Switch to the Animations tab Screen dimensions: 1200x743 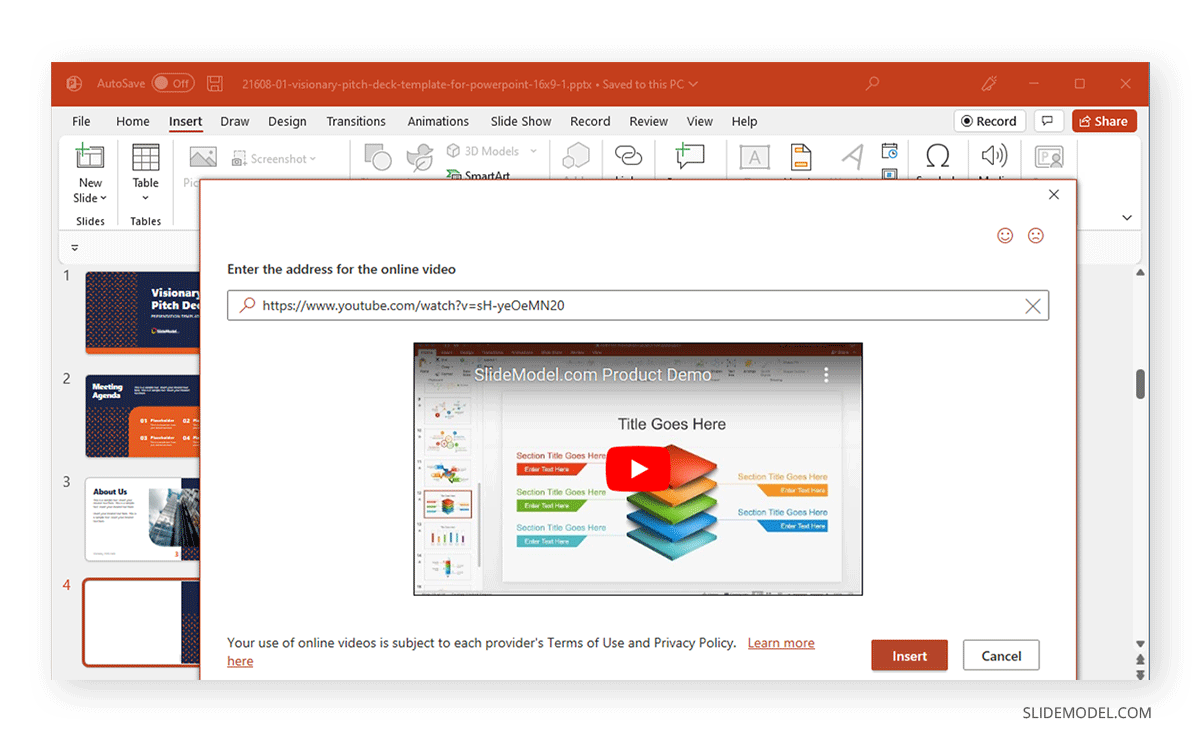pyautogui.click(x=438, y=121)
